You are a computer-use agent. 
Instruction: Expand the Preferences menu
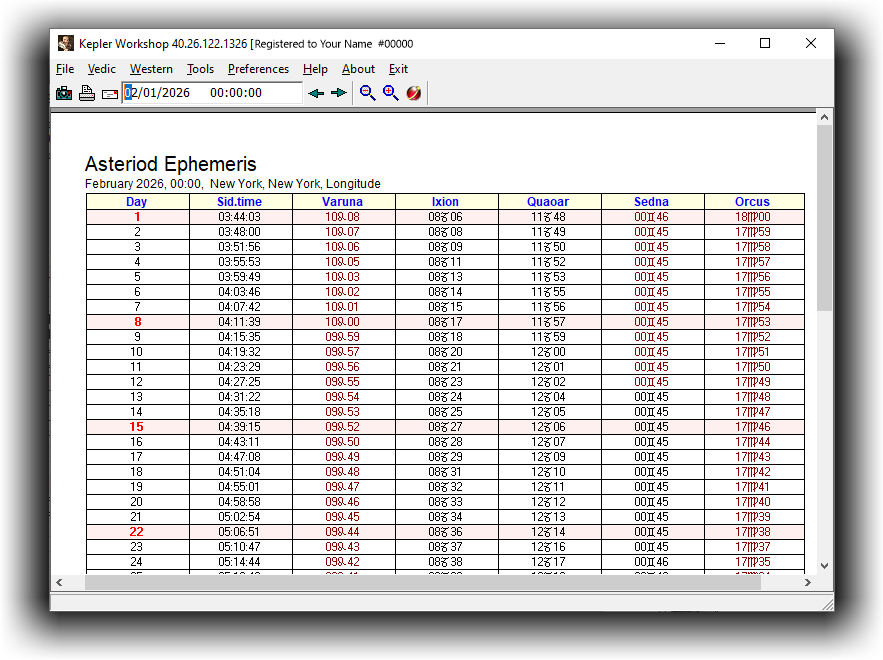[258, 69]
